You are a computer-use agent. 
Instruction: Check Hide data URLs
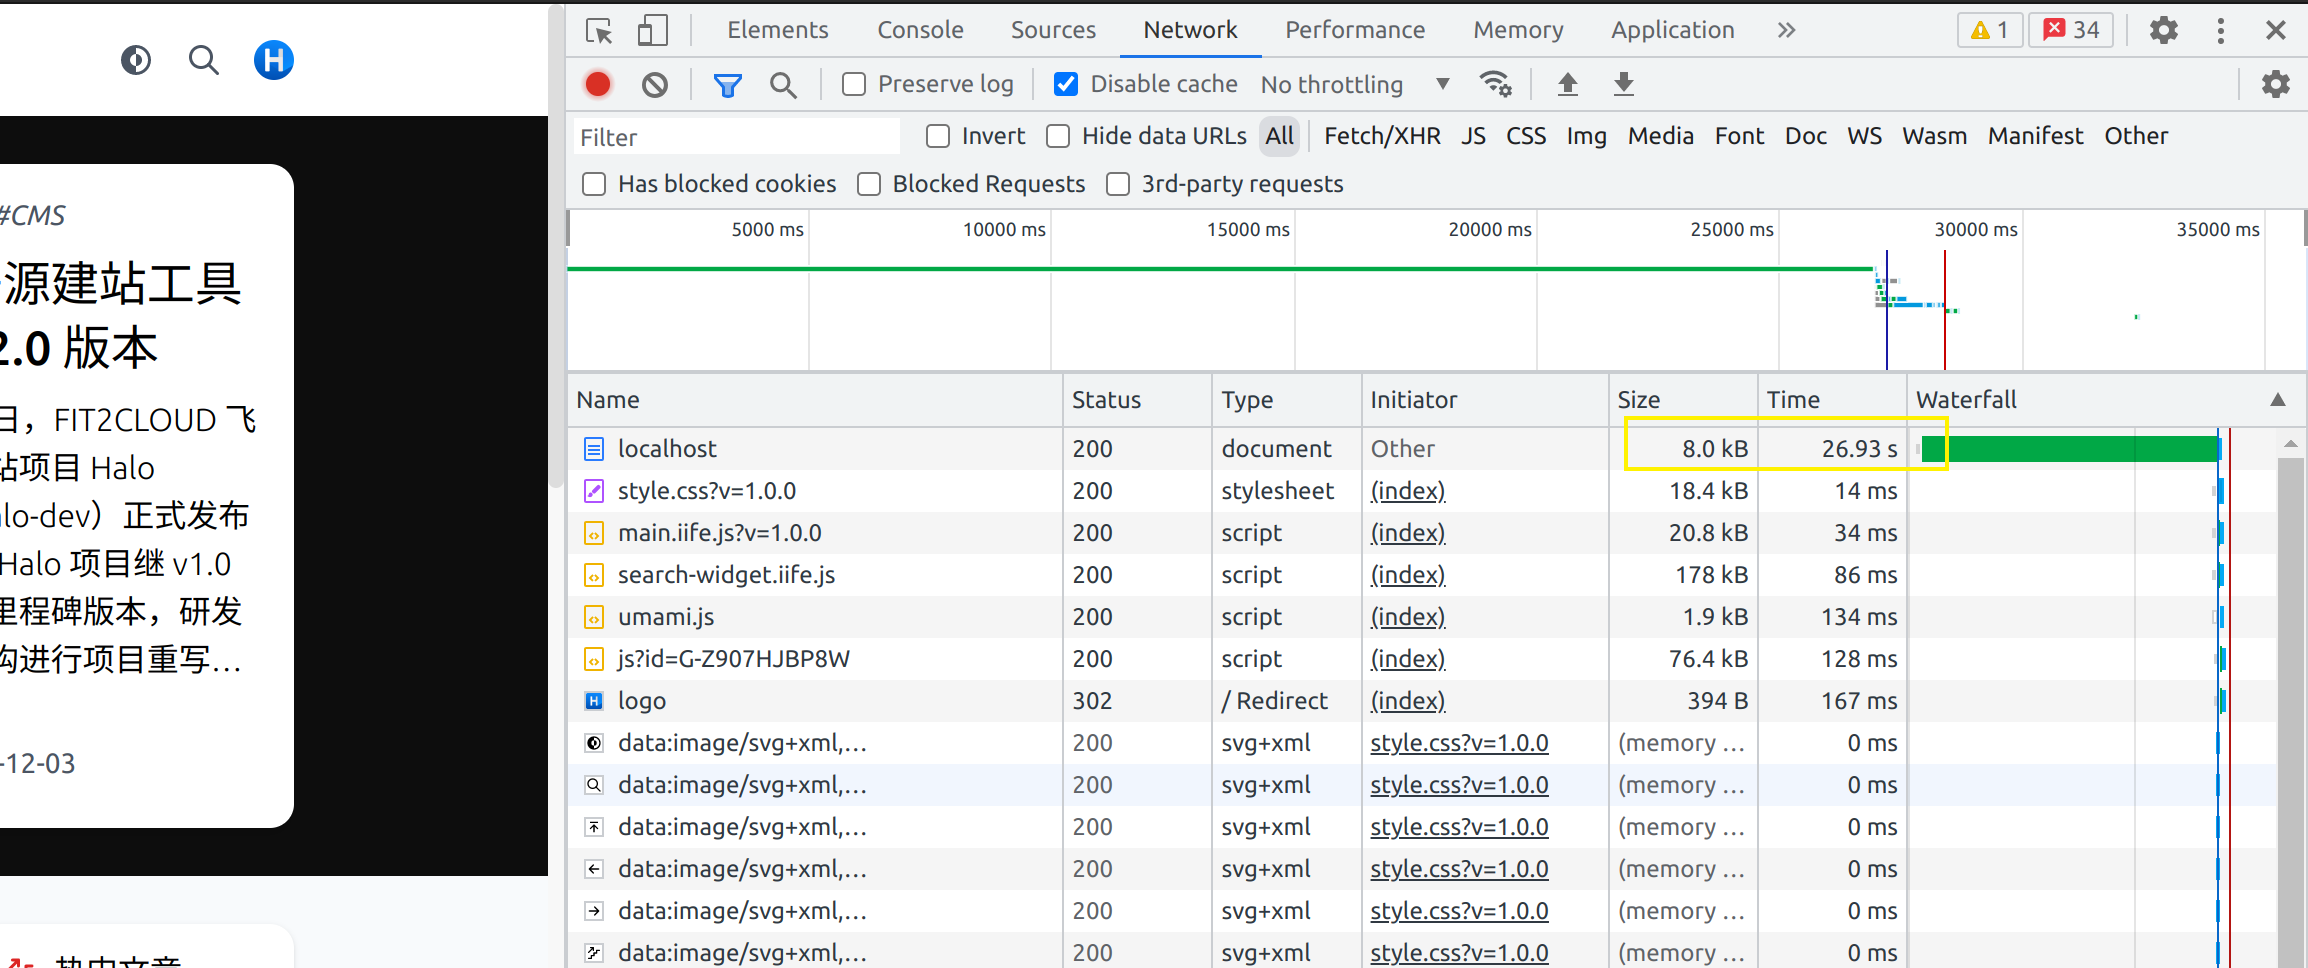click(1057, 136)
